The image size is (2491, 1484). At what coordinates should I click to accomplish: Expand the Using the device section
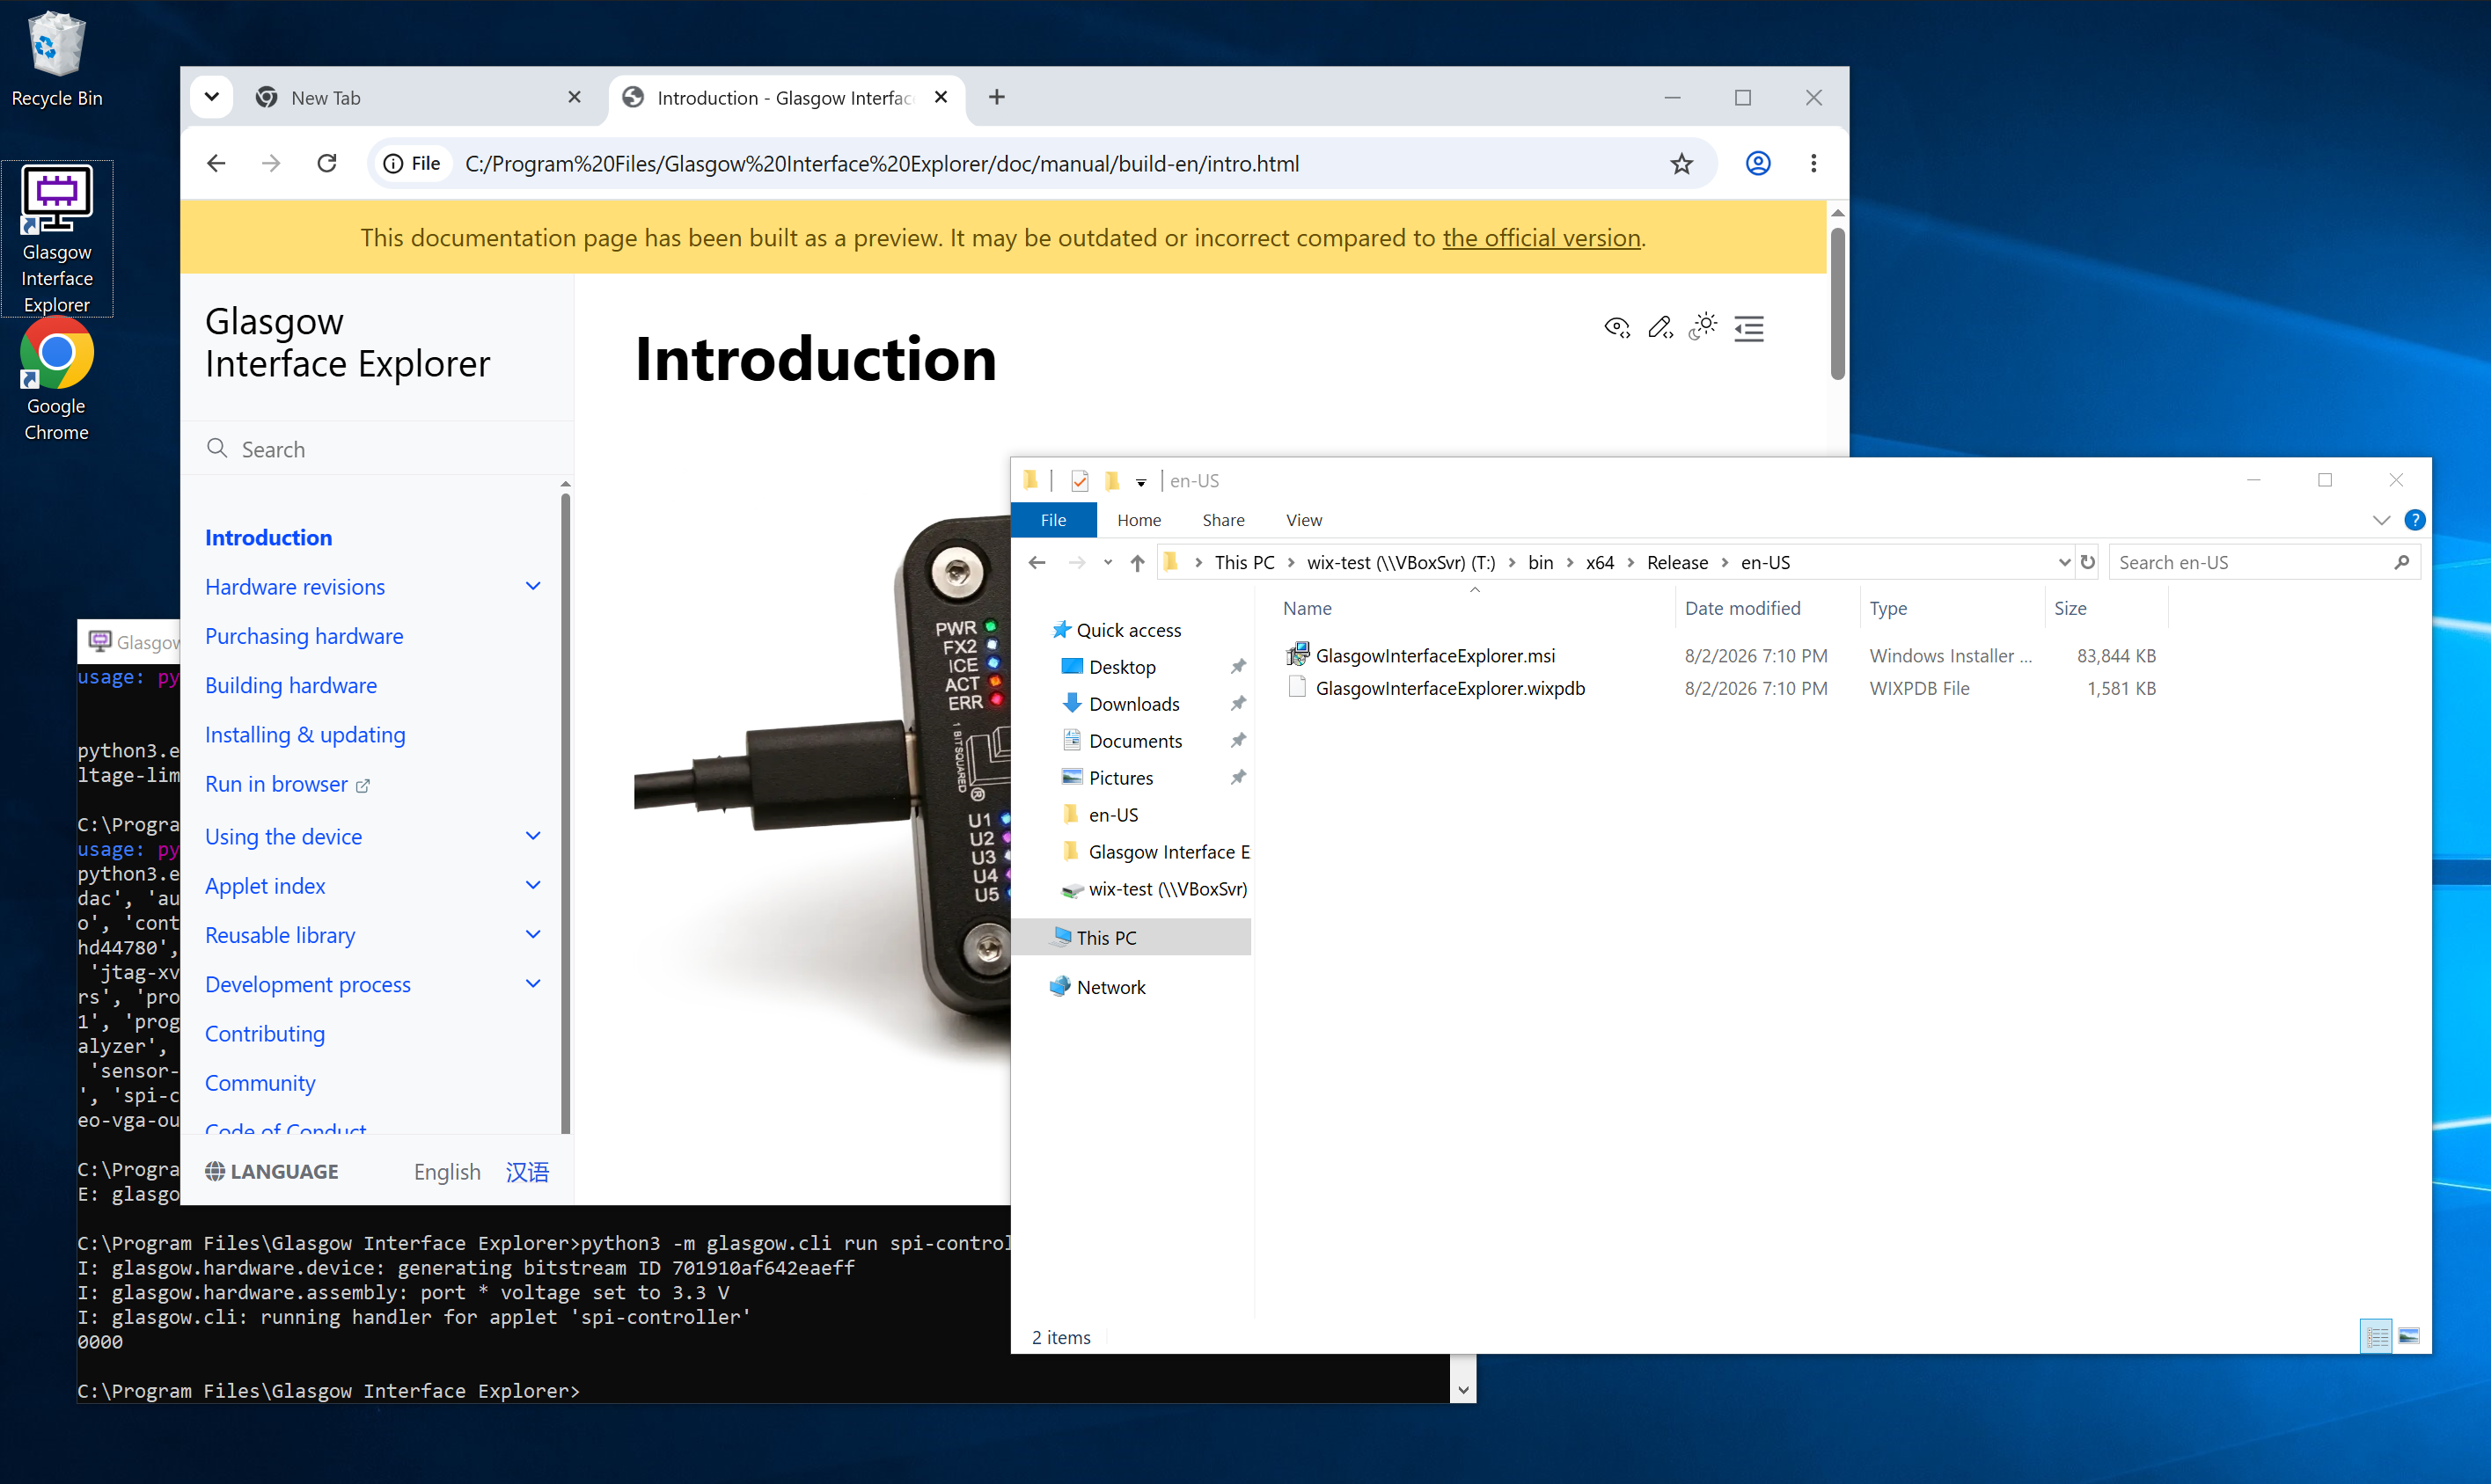(x=533, y=836)
